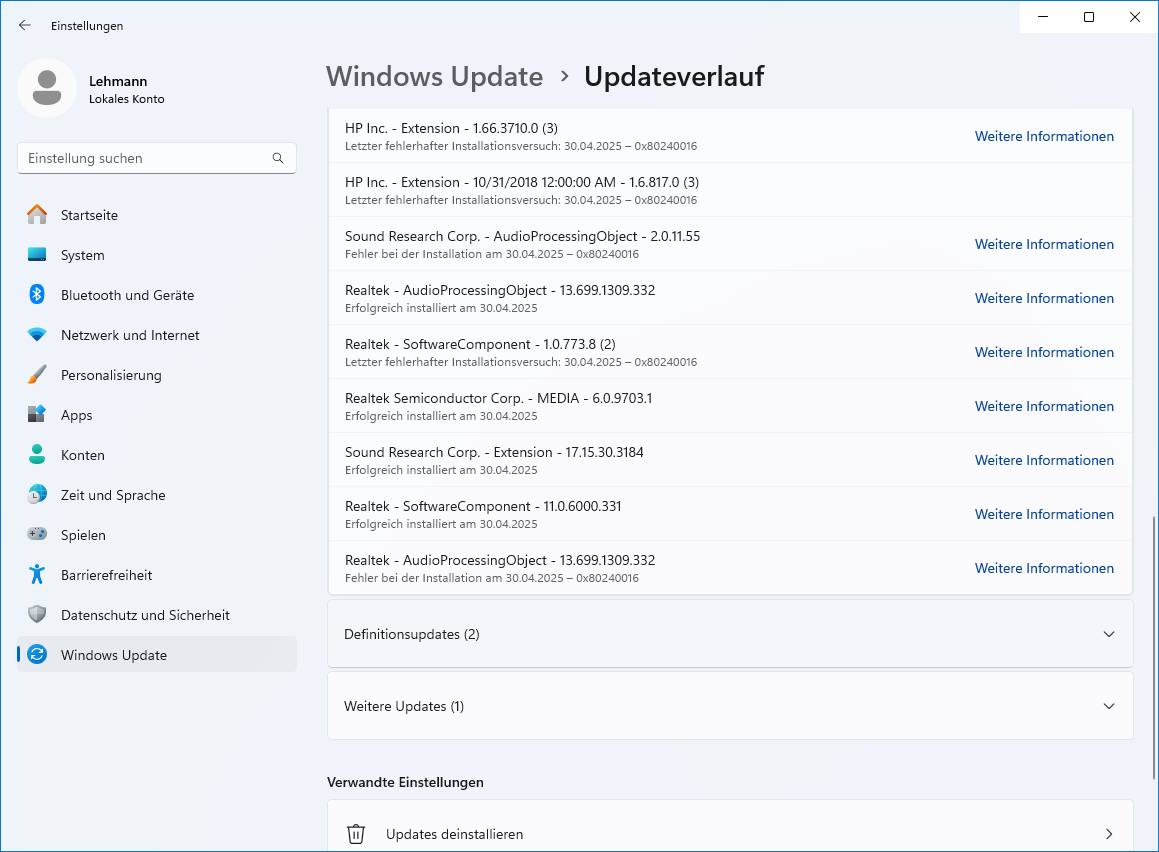
Task: Click the Definitionsupdates chevron arrow
Action: tap(1109, 634)
